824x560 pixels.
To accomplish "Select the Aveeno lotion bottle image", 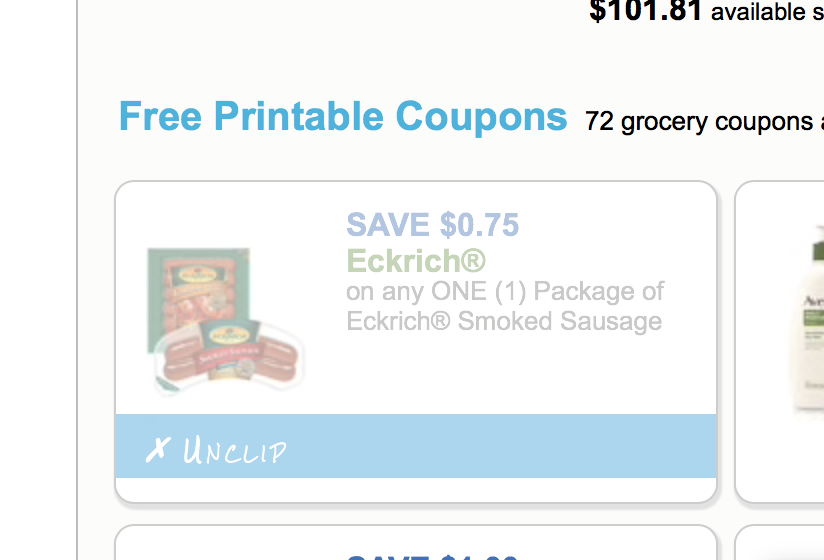I will (x=806, y=320).
